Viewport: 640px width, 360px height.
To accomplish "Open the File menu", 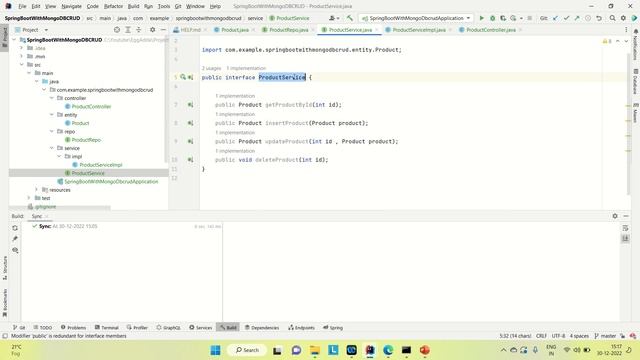I will click(x=22, y=6).
